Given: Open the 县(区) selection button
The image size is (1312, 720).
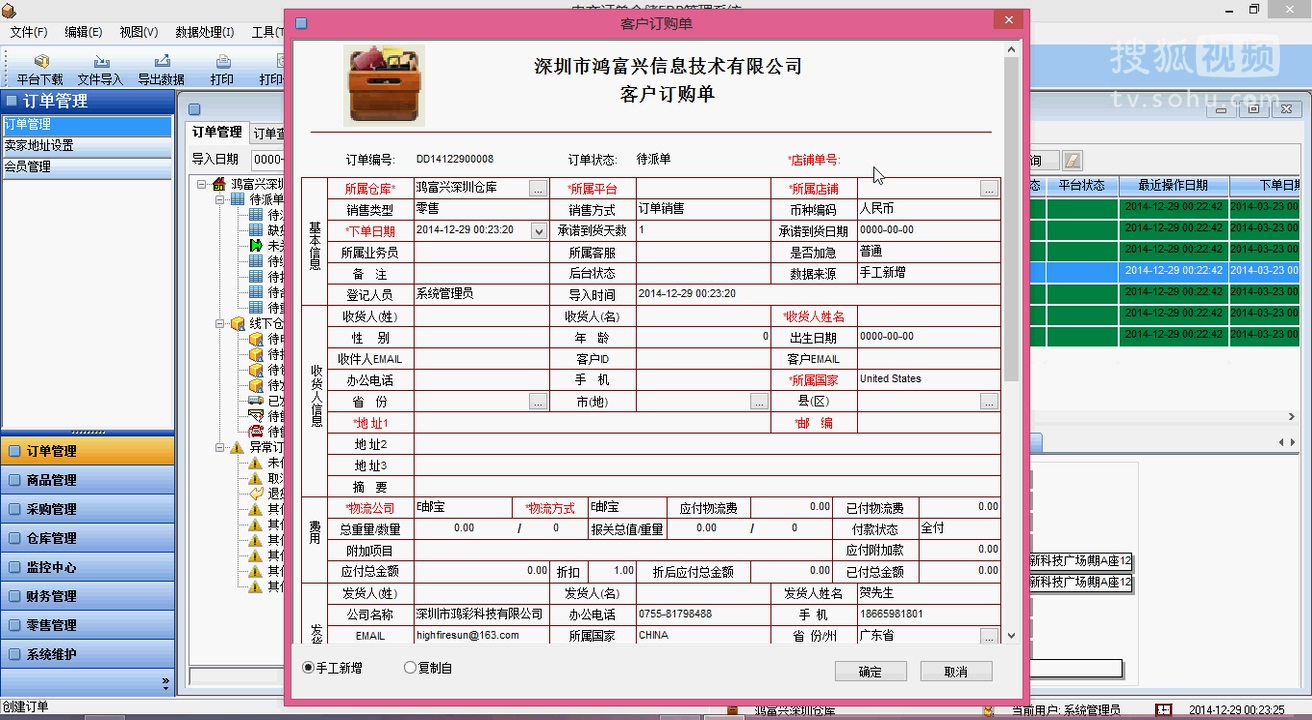Looking at the screenshot, I should (989, 401).
